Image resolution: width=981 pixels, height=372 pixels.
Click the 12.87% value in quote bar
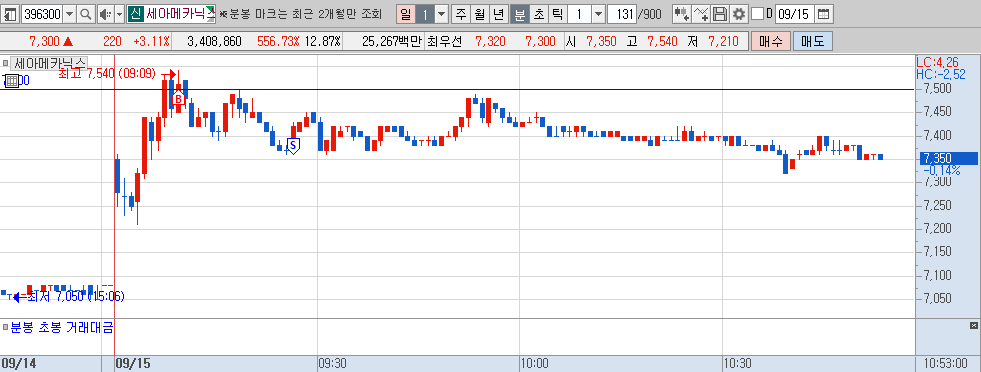coord(323,42)
